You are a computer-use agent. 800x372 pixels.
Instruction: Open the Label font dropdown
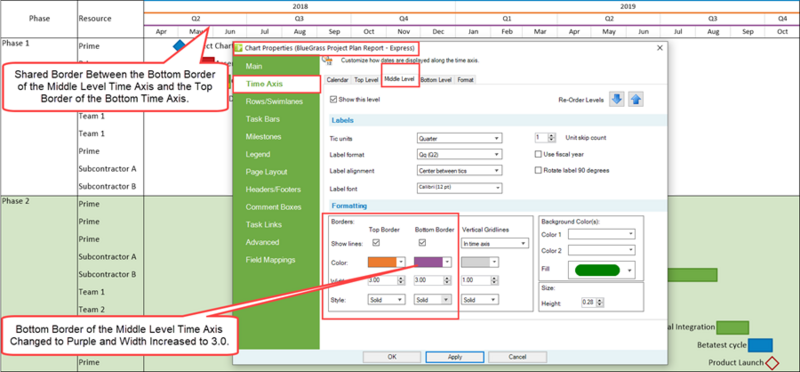[459, 188]
